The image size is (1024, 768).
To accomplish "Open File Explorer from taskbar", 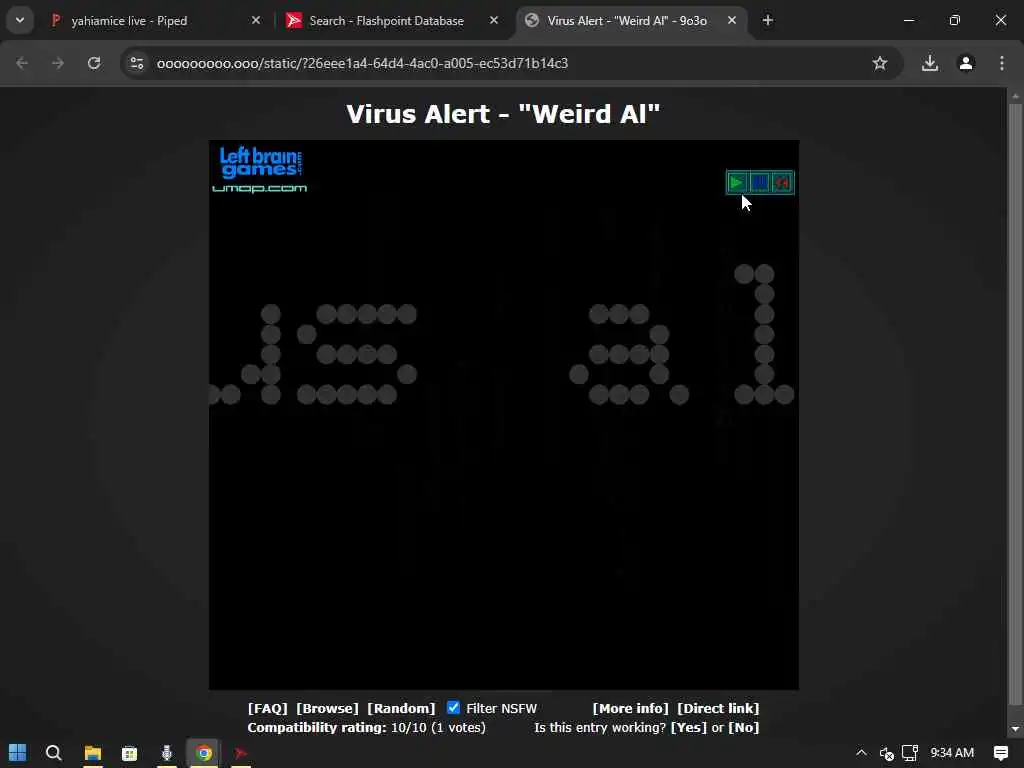I will (x=93, y=753).
